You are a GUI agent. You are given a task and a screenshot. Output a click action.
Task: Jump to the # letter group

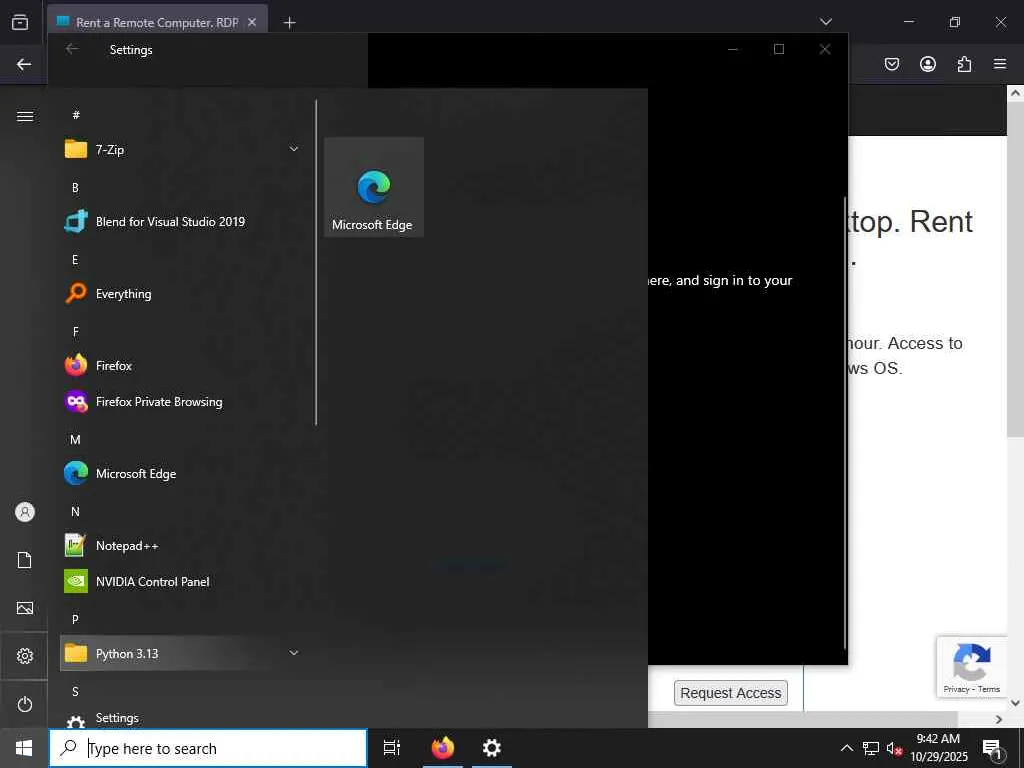pyautogui.click(x=76, y=115)
